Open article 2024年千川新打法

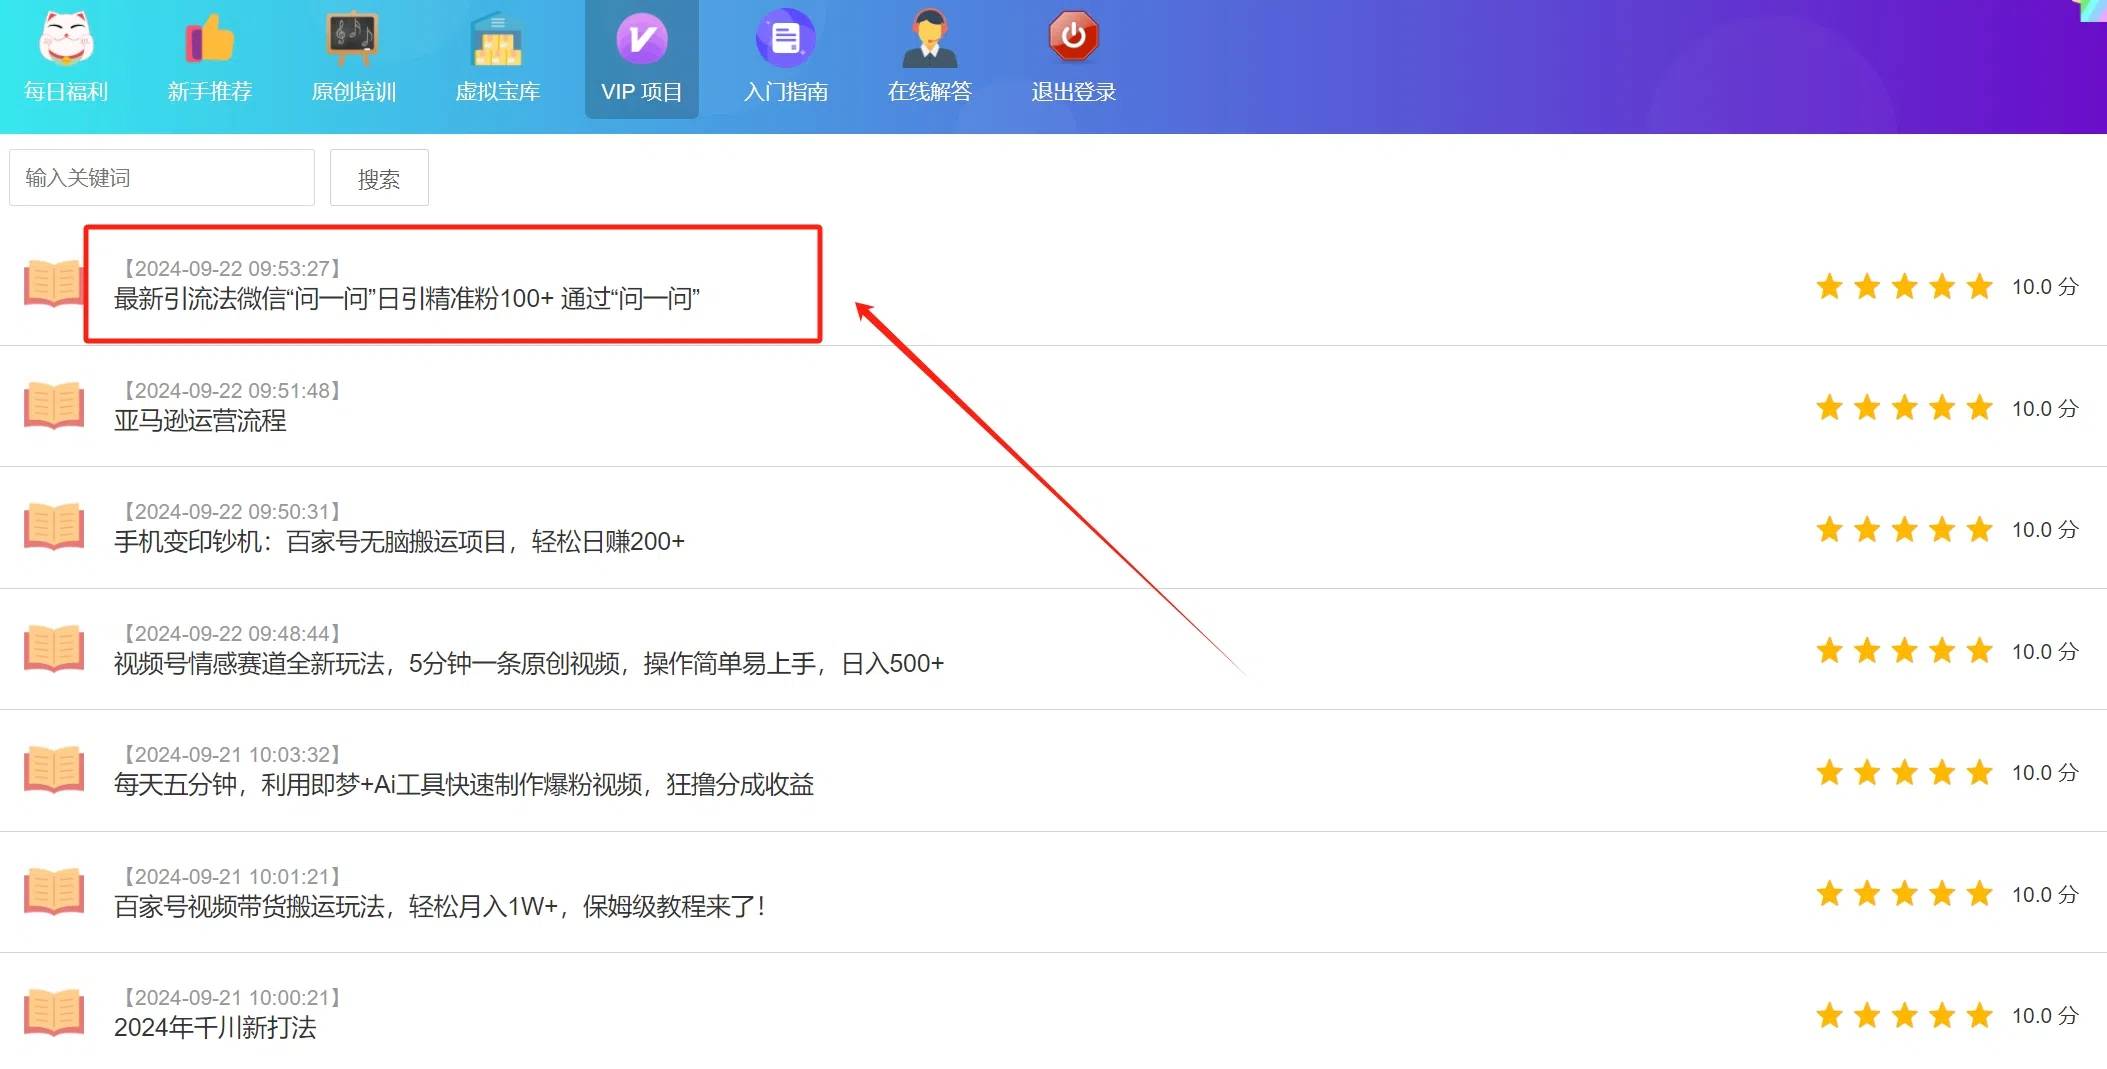215,1027
